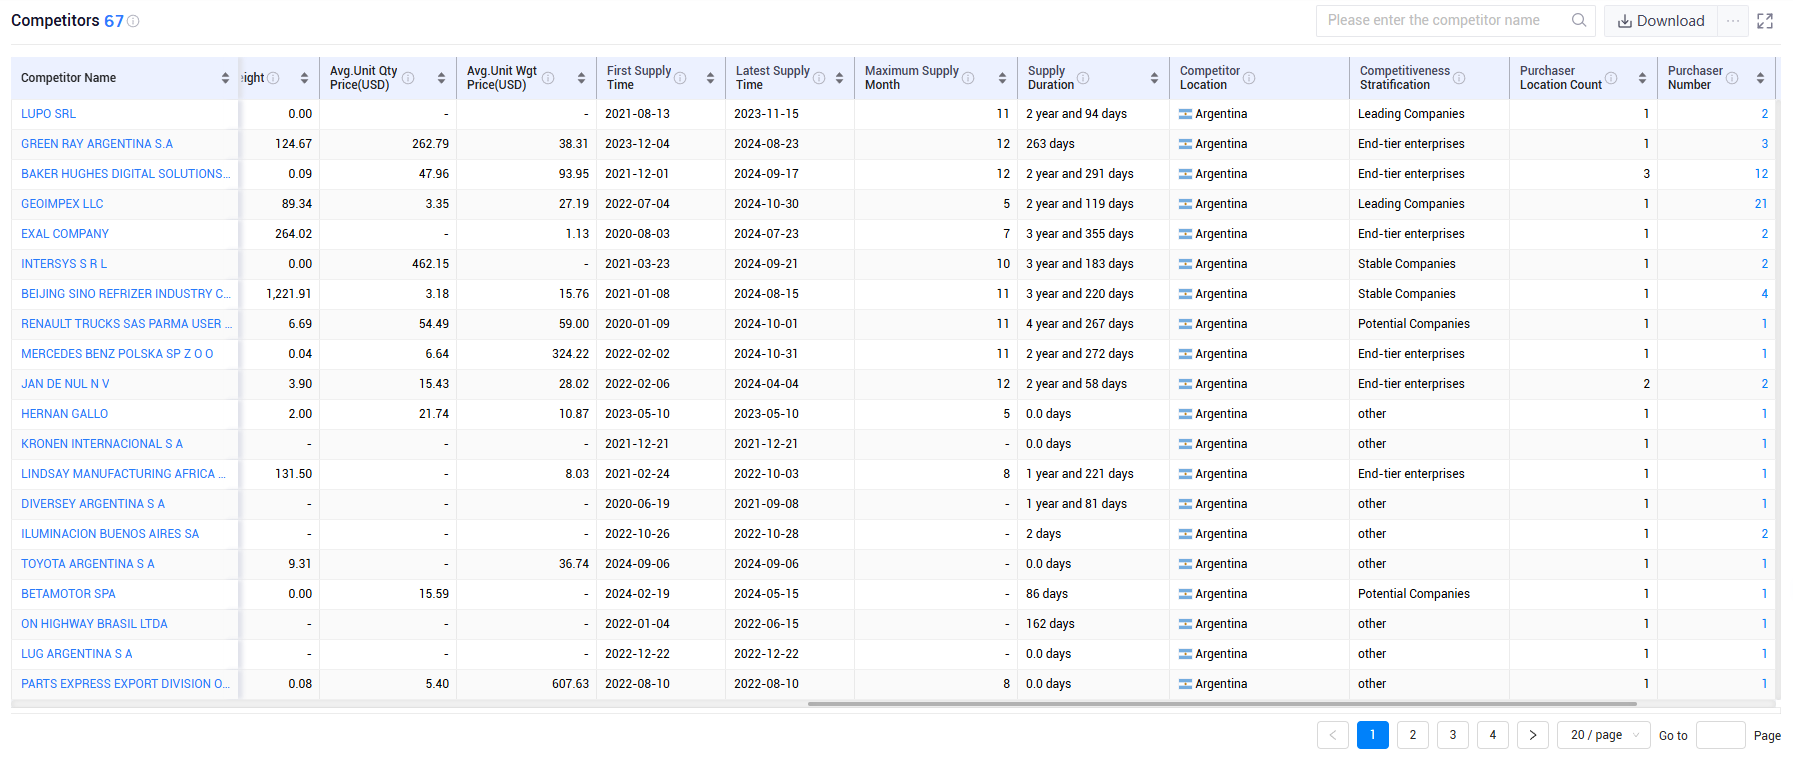
Task: Open competitor JAN DE NUL N V
Action: pos(65,384)
